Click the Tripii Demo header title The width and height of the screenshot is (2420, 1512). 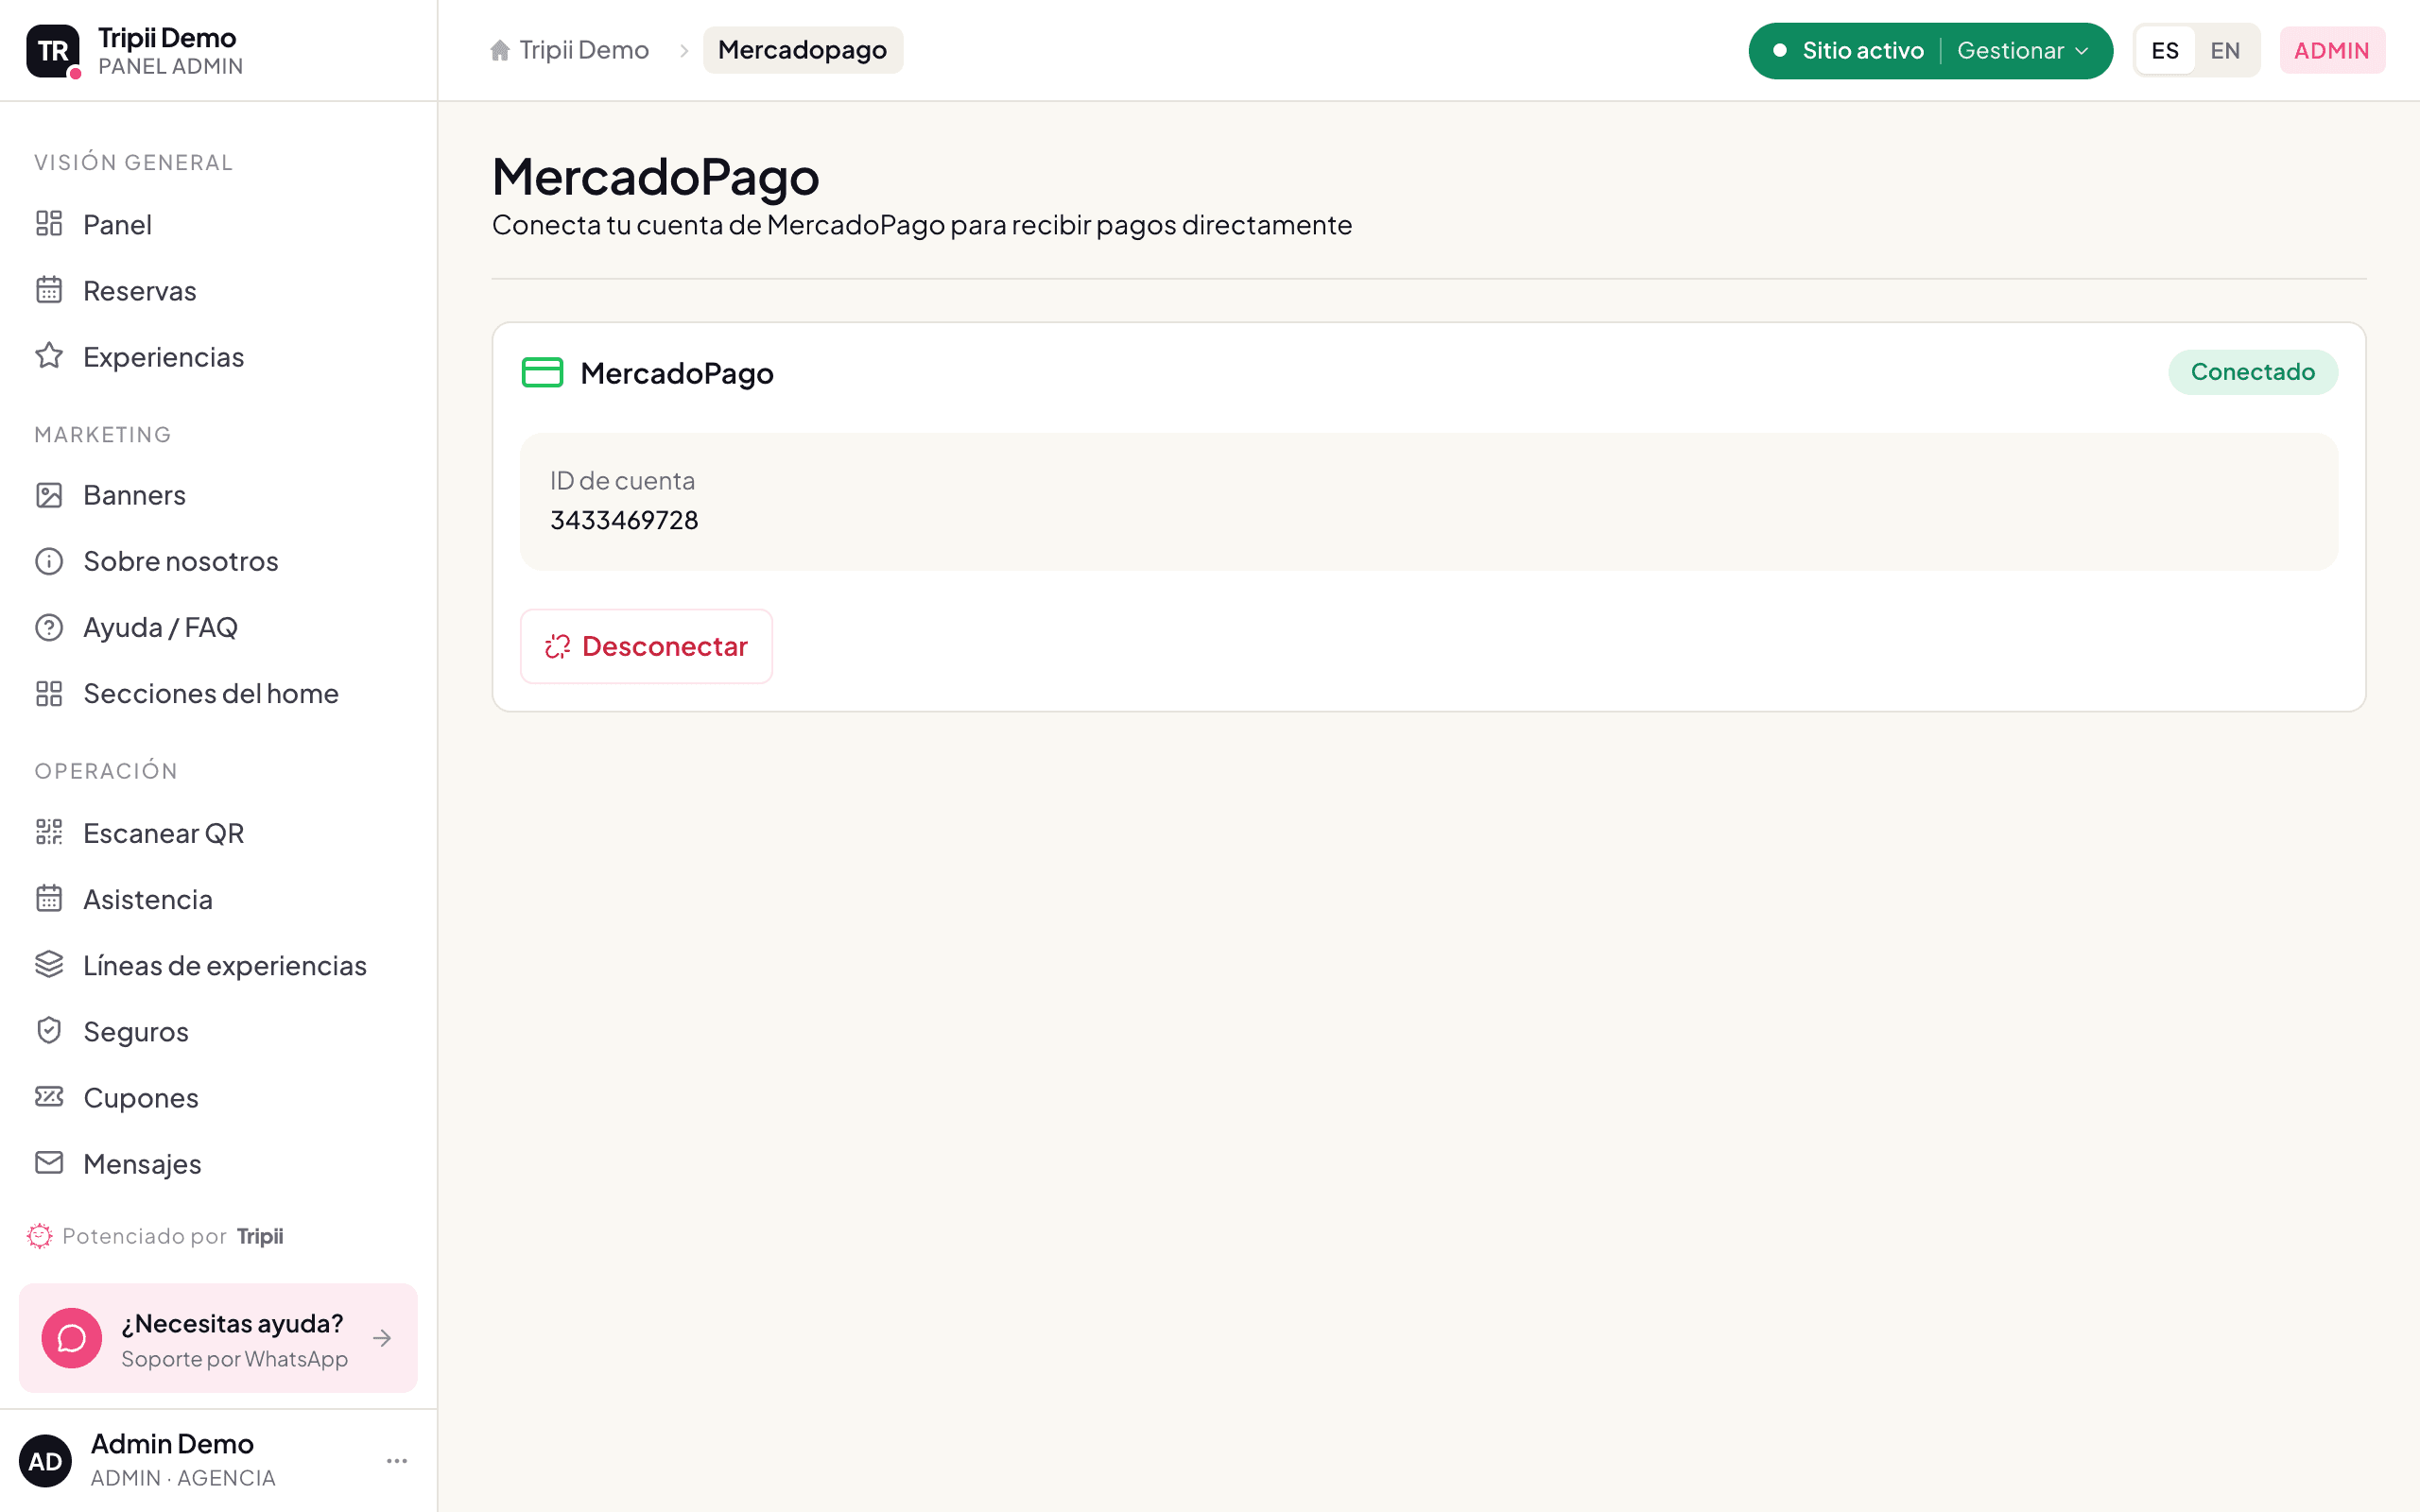(167, 38)
